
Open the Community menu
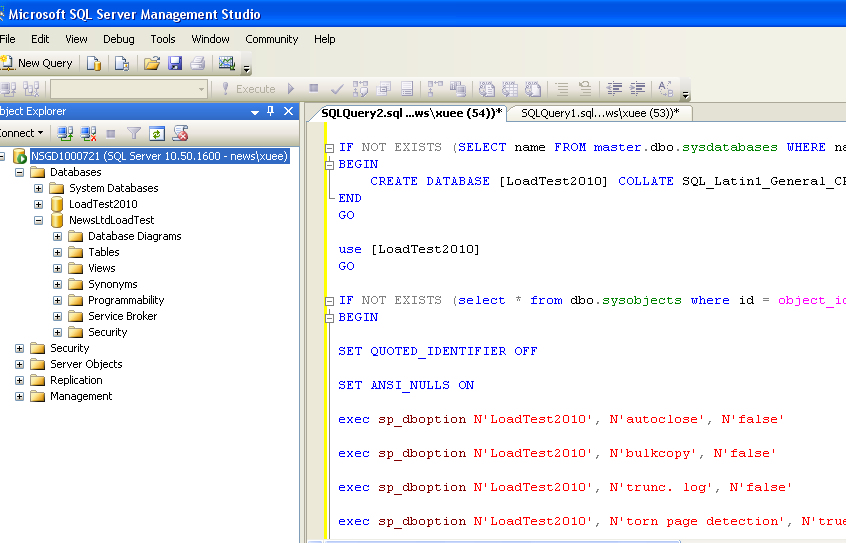click(271, 39)
